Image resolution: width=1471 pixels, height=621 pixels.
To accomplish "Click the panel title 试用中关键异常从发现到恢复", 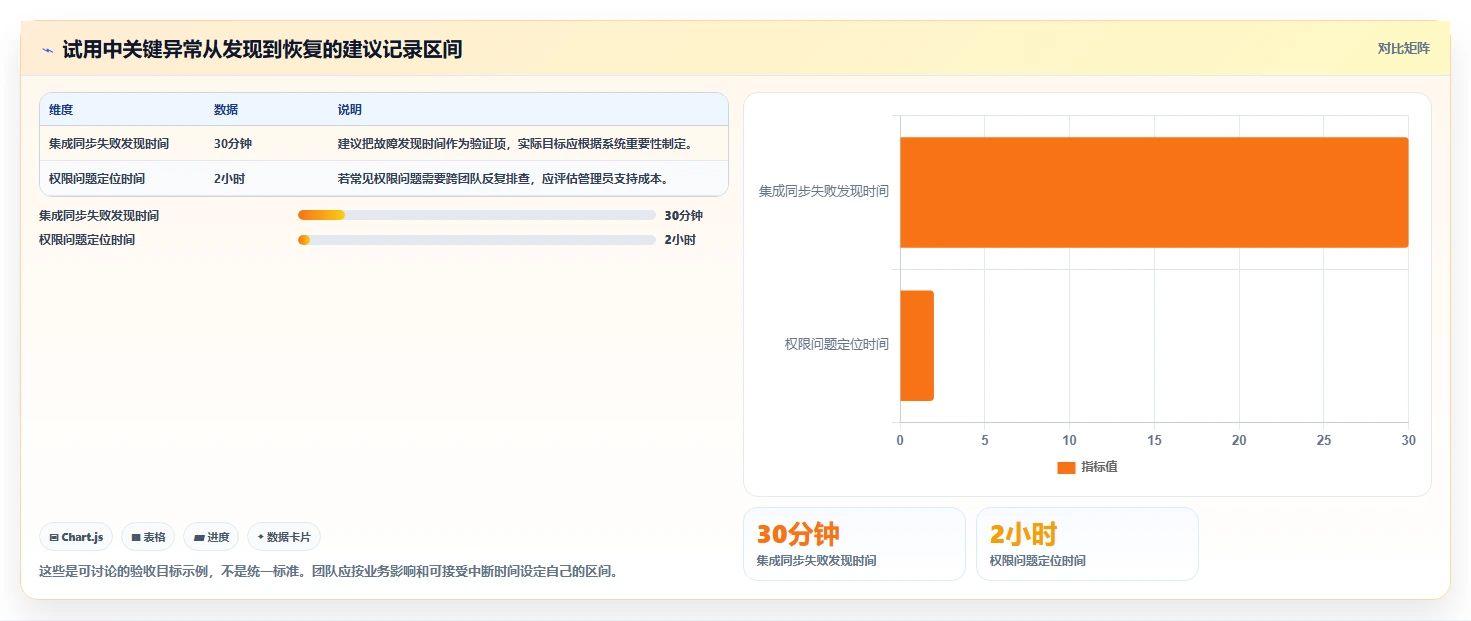I will coord(262,49).
